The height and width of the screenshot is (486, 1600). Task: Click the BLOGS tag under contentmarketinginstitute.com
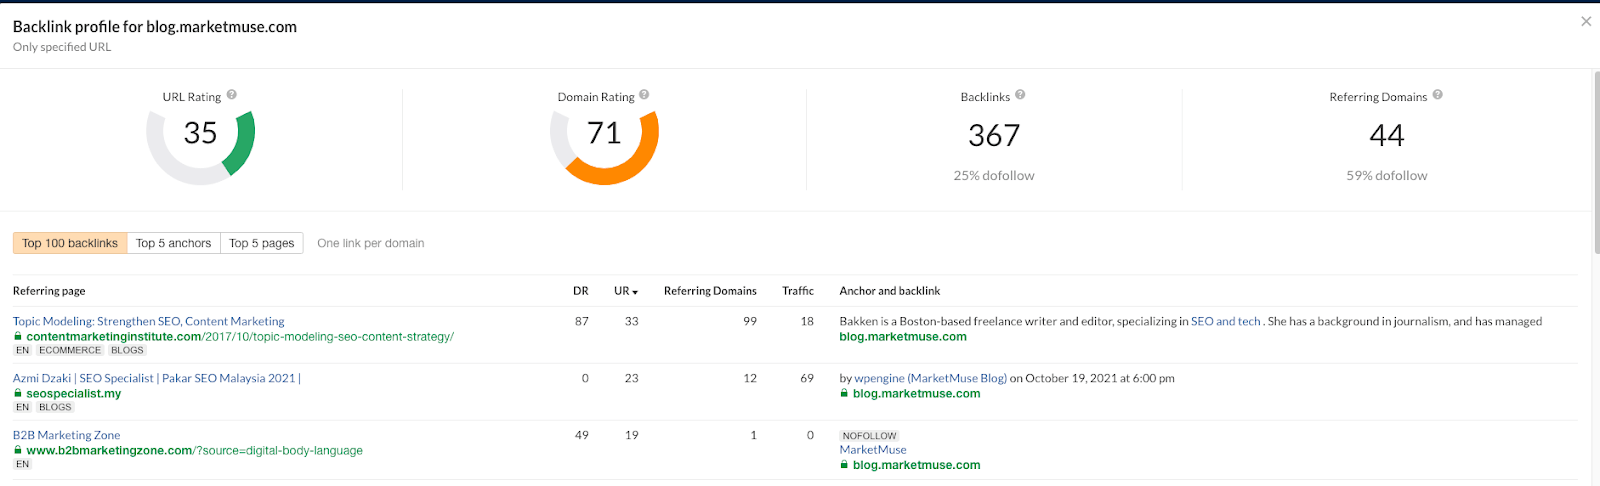click(127, 351)
